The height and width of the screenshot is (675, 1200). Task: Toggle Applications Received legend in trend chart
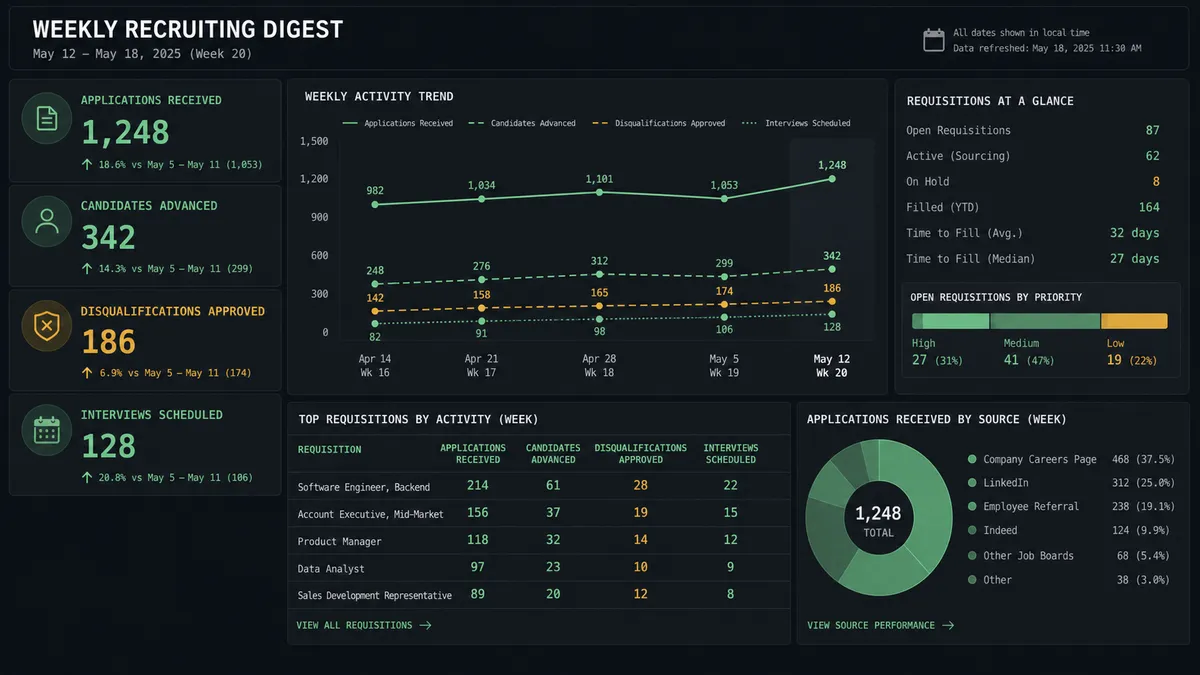coord(397,123)
